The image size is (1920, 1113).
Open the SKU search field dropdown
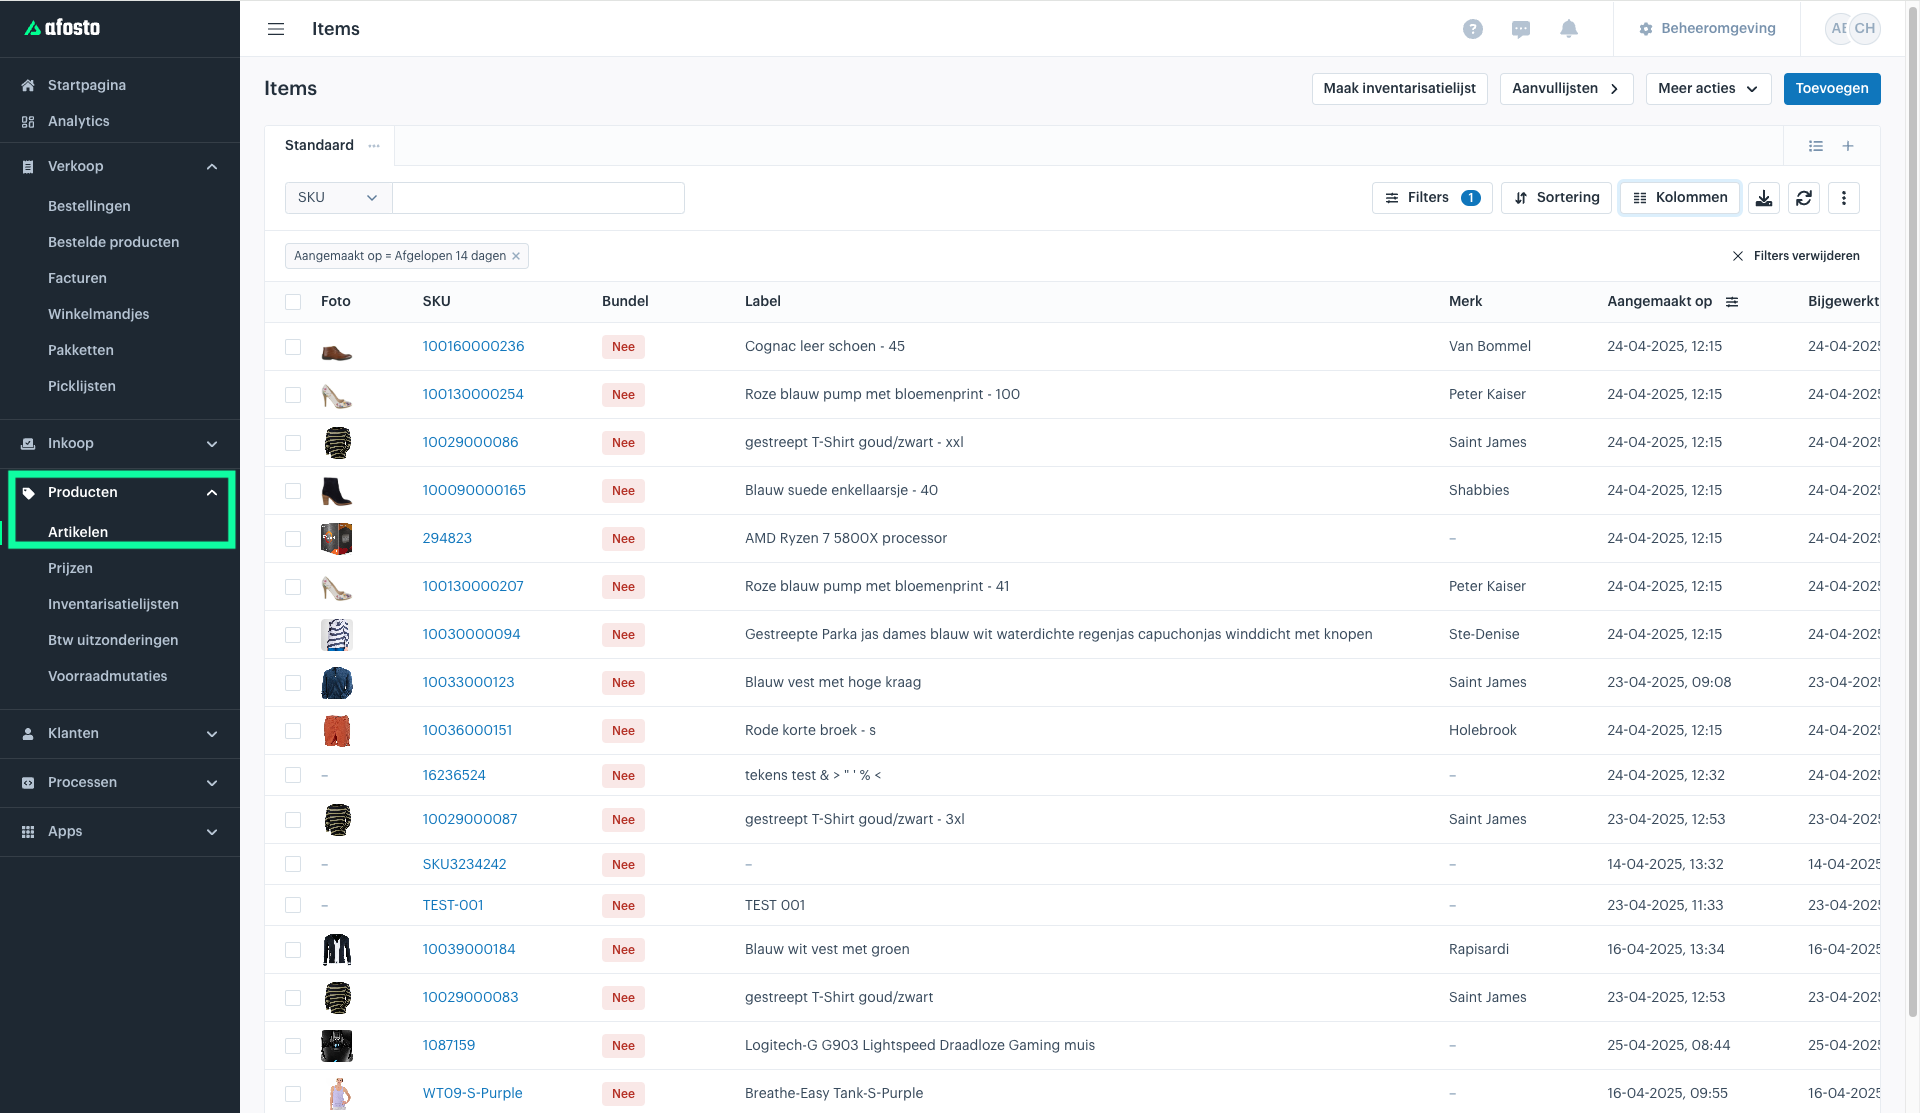click(338, 198)
